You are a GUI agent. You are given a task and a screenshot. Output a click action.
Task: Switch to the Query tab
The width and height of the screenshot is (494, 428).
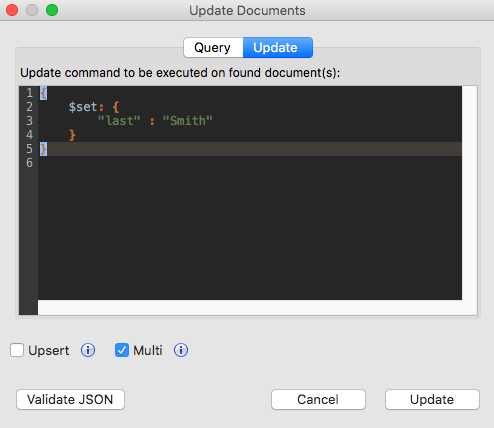click(x=213, y=47)
